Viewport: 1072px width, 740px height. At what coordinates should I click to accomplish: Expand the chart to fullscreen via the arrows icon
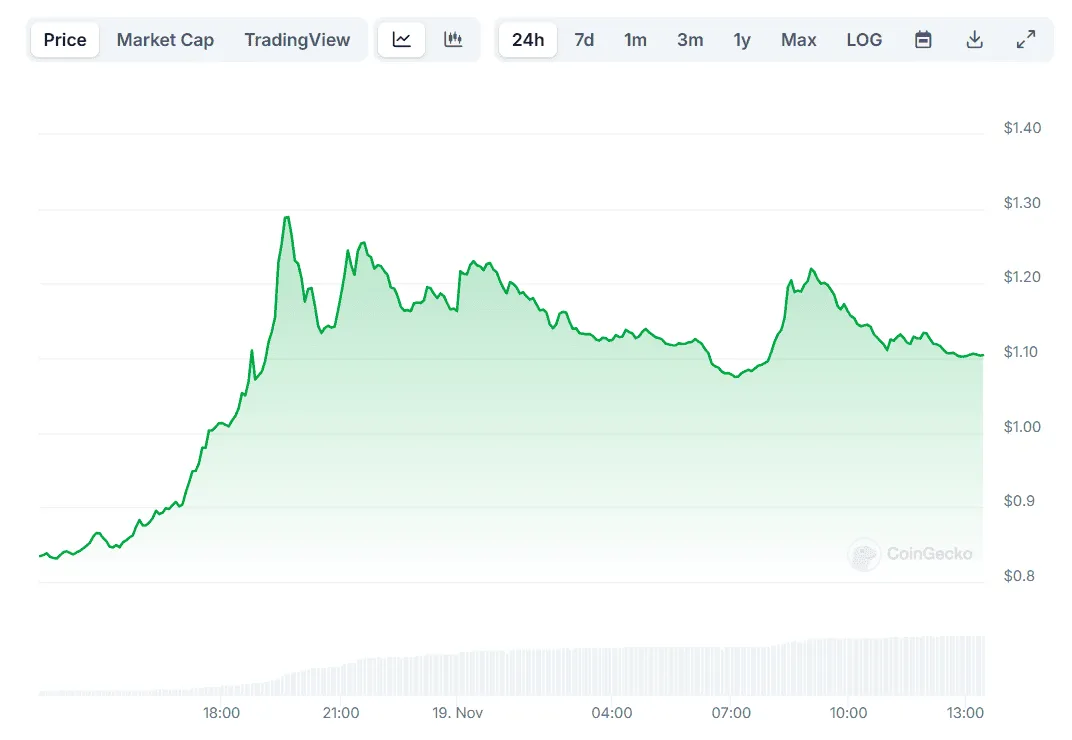(x=1024, y=39)
